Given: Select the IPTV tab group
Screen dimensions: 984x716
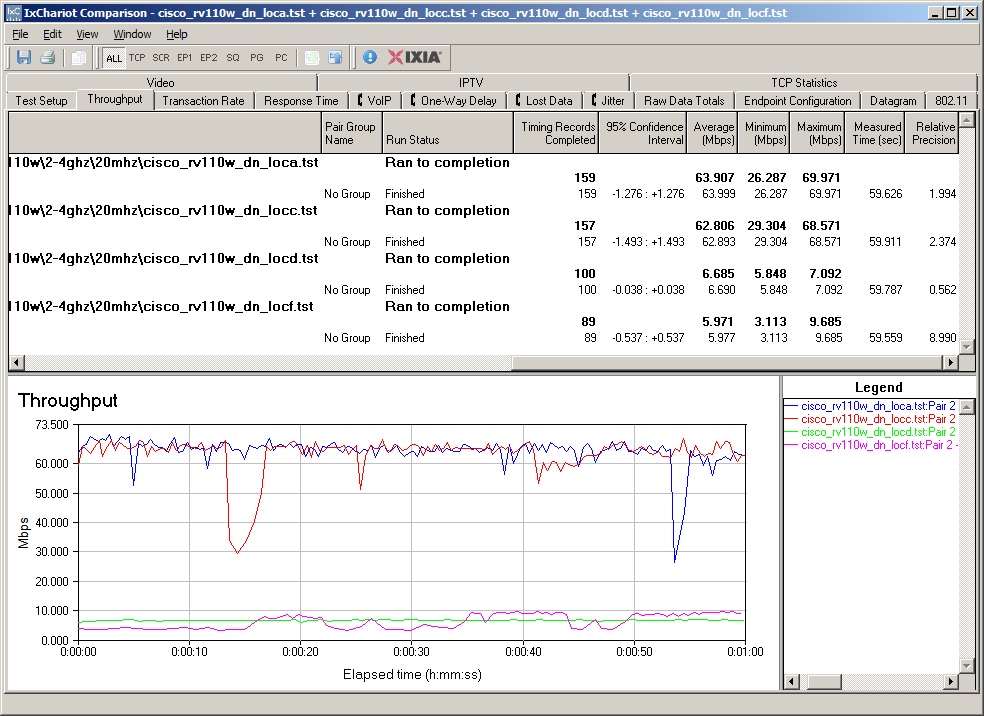Looking at the screenshot, I should coord(471,82).
